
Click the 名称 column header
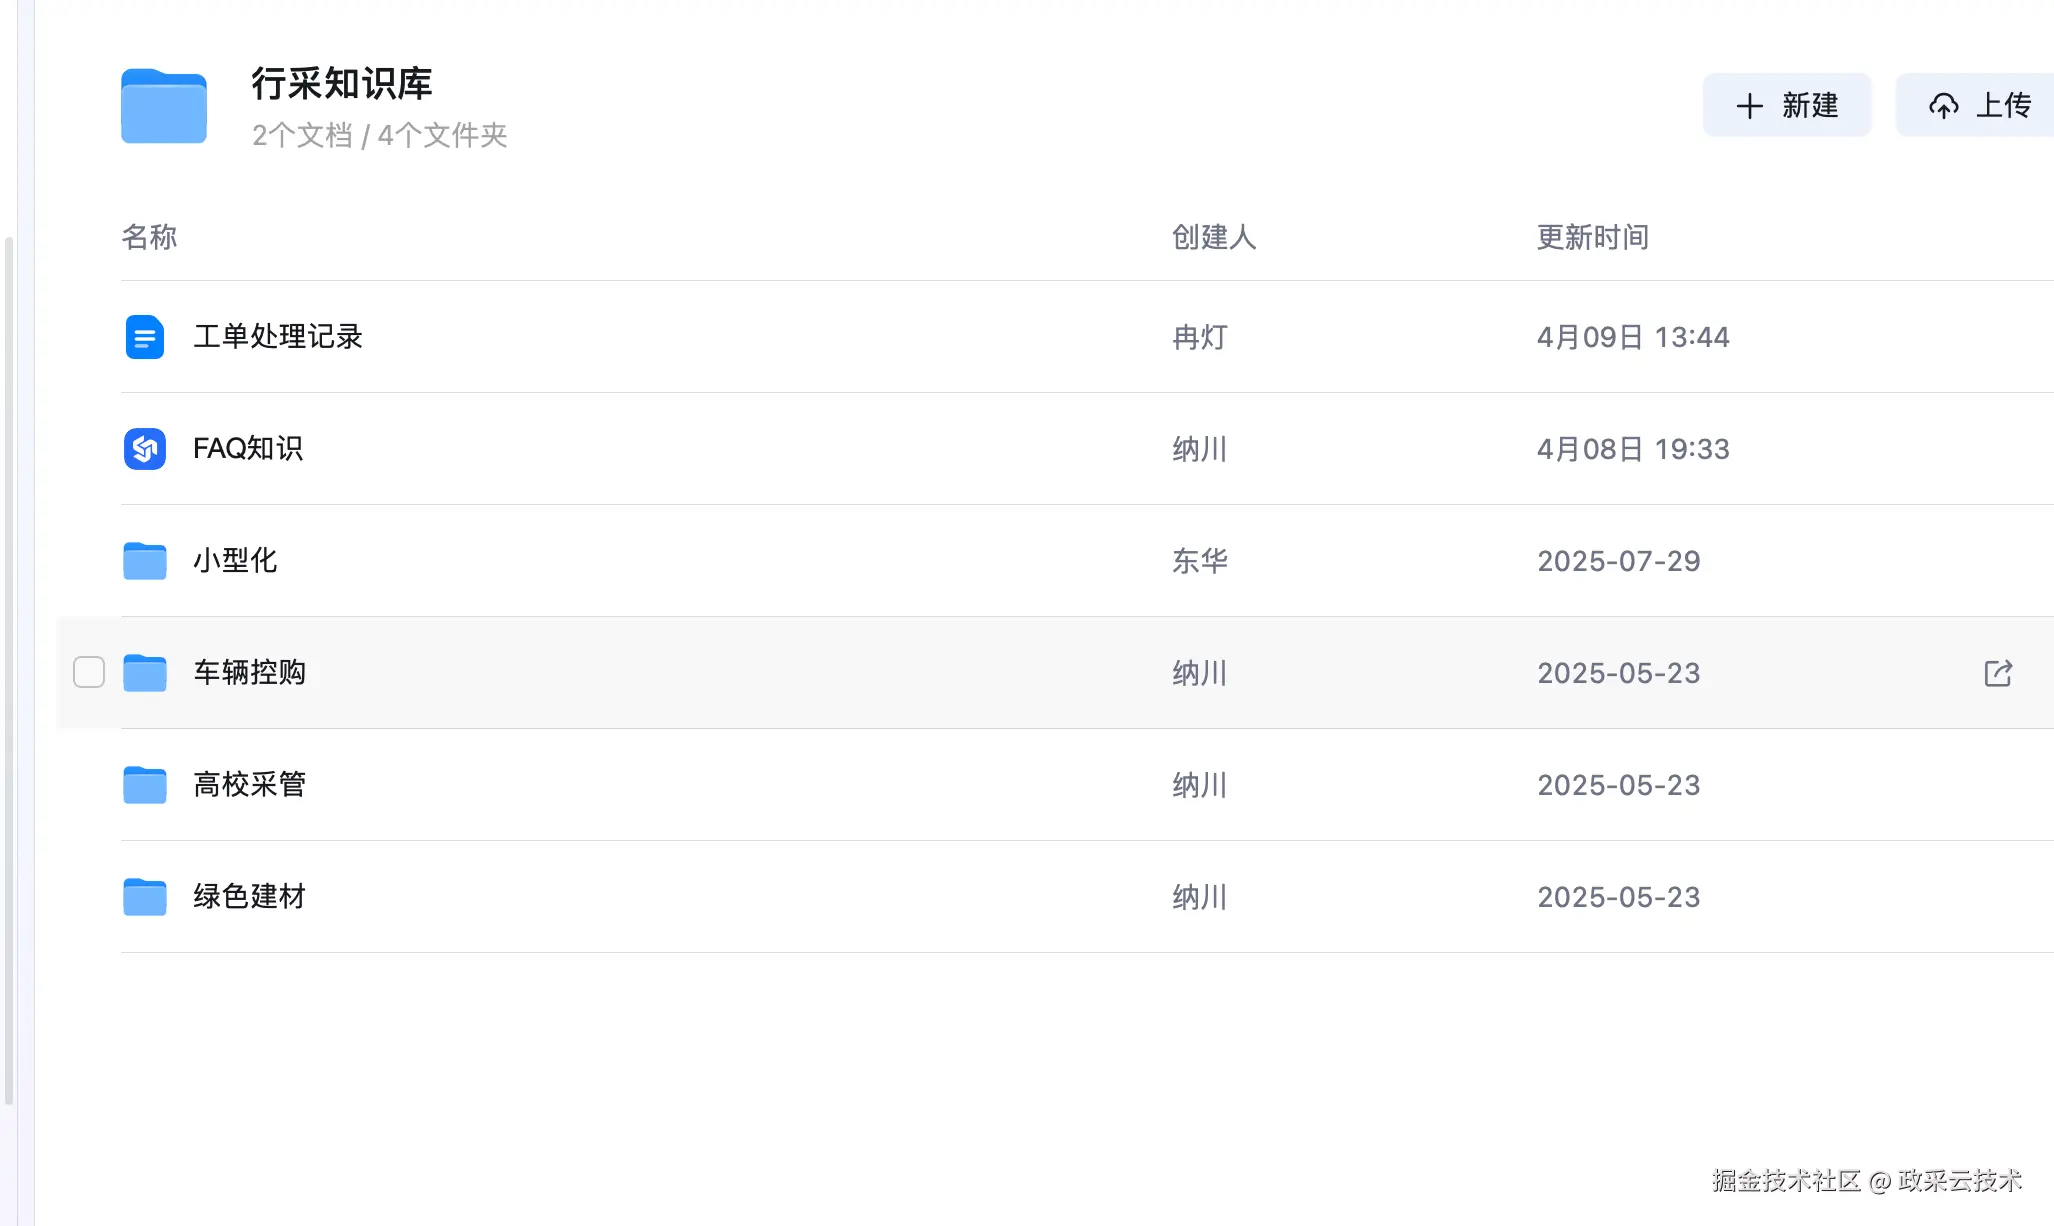coord(149,237)
